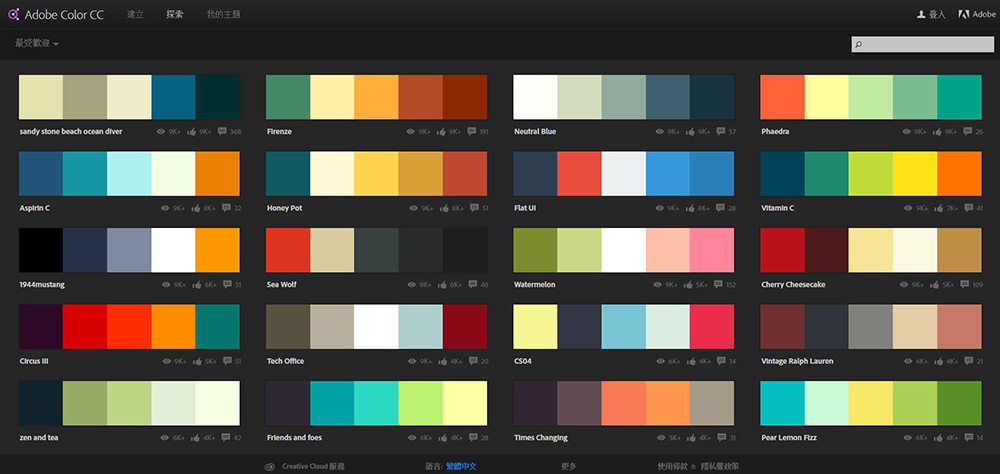
Task: Click the eye icon under Tech Office
Action: [x=410, y=361]
